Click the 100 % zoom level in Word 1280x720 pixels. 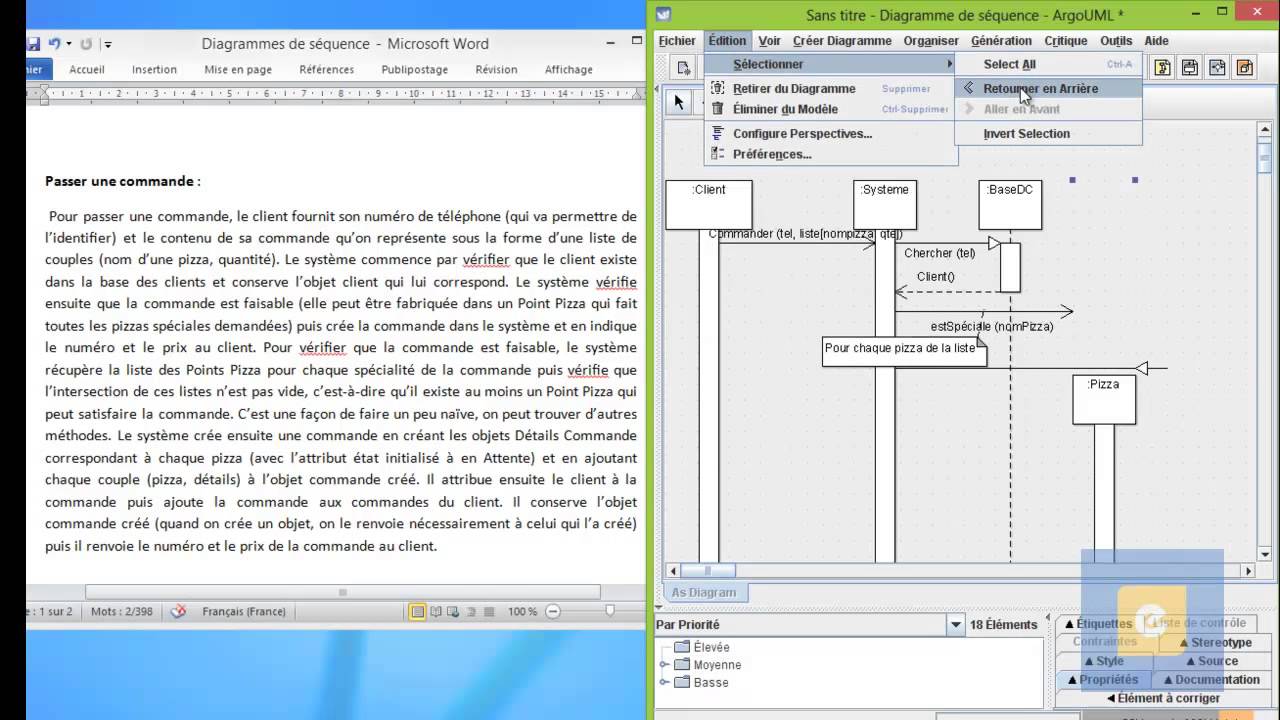[522, 611]
